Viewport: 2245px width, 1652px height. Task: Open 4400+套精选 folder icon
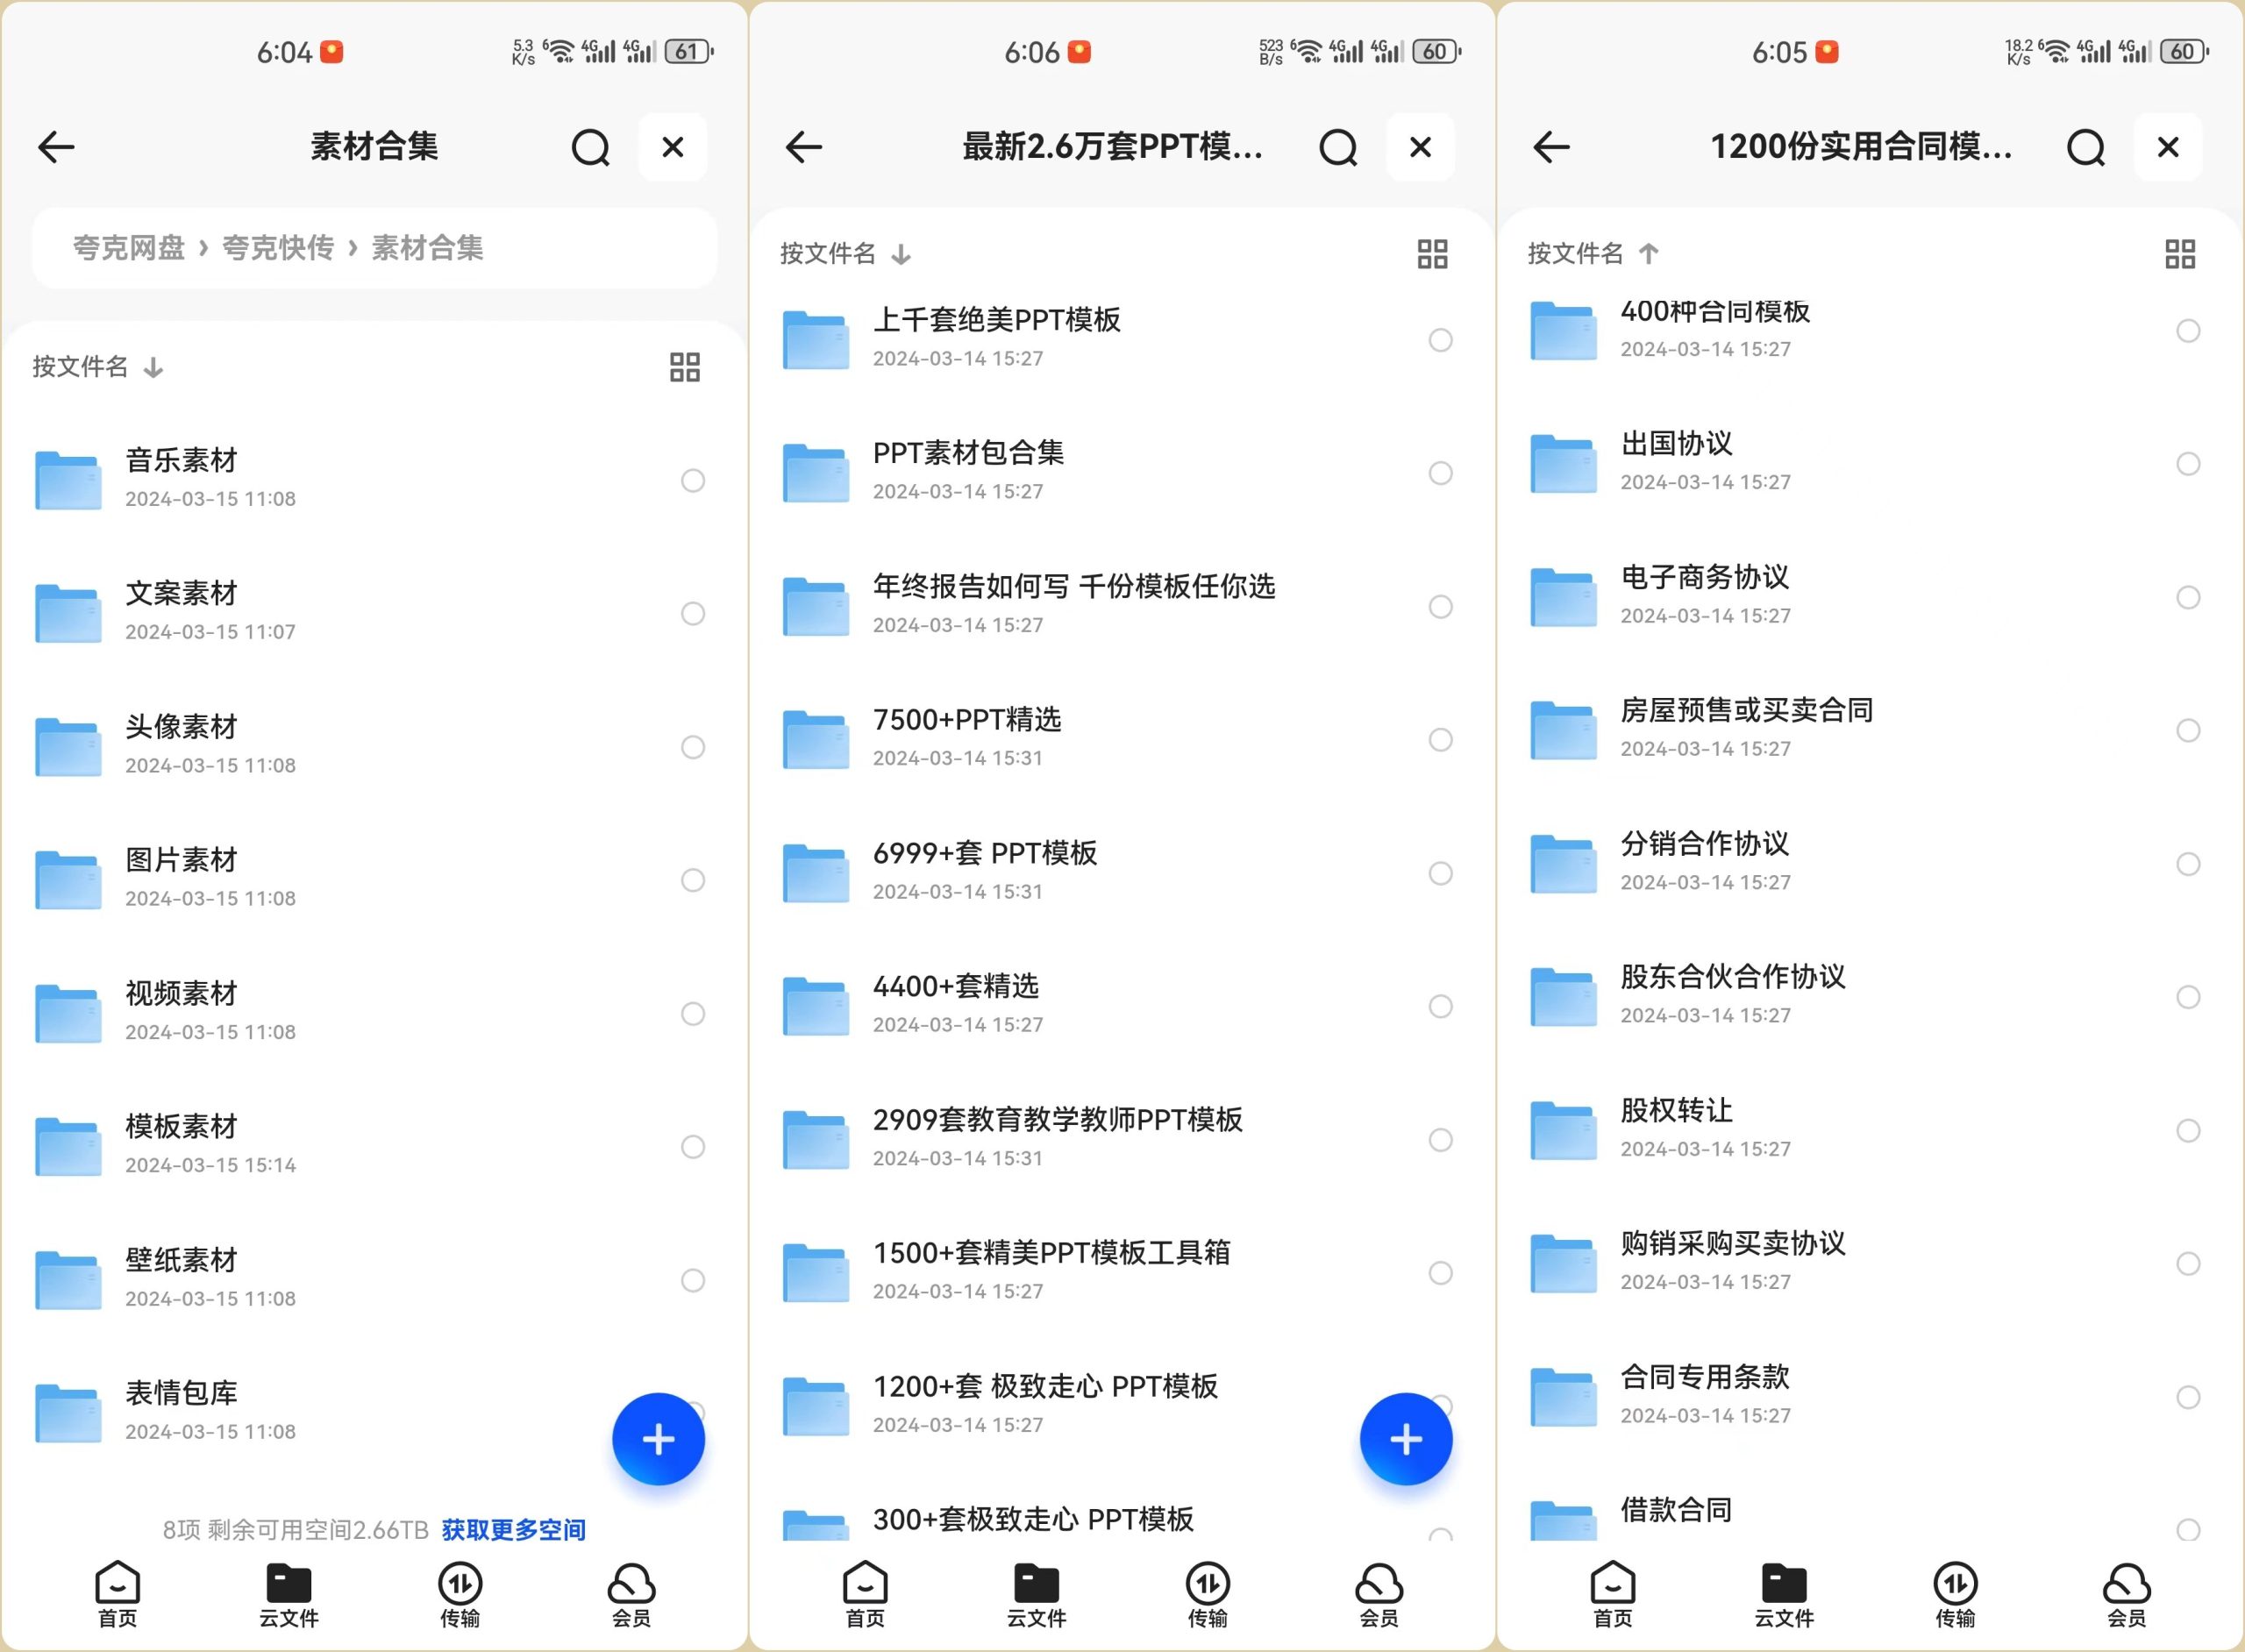[x=816, y=1006]
